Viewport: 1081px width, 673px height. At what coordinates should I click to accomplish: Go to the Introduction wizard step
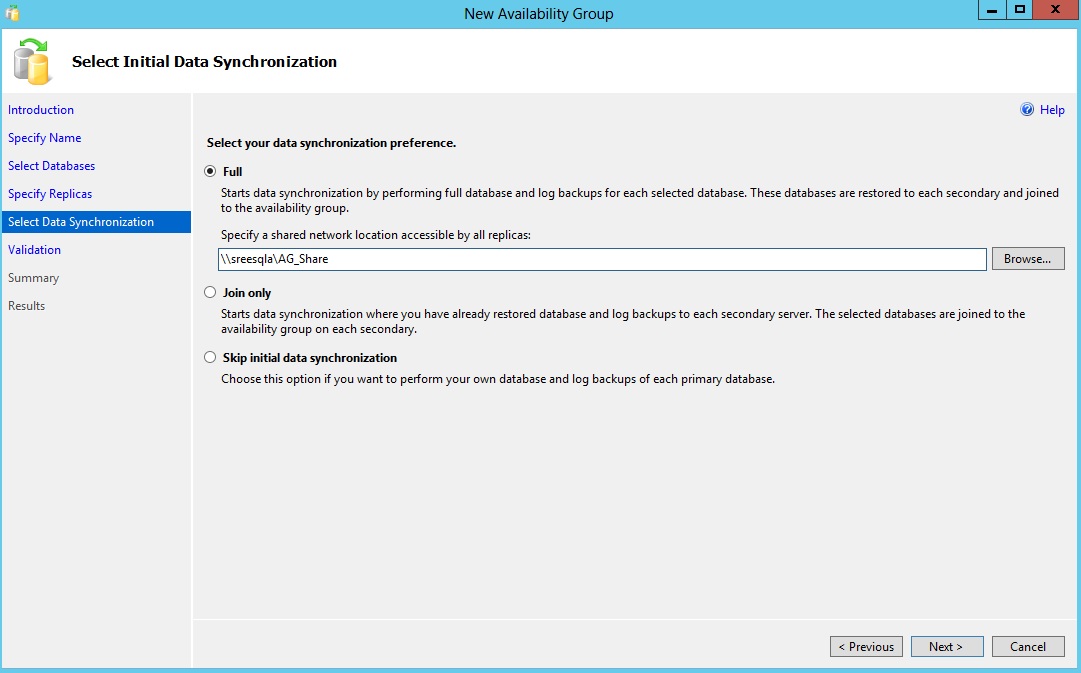pyautogui.click(x=41, y=110)
